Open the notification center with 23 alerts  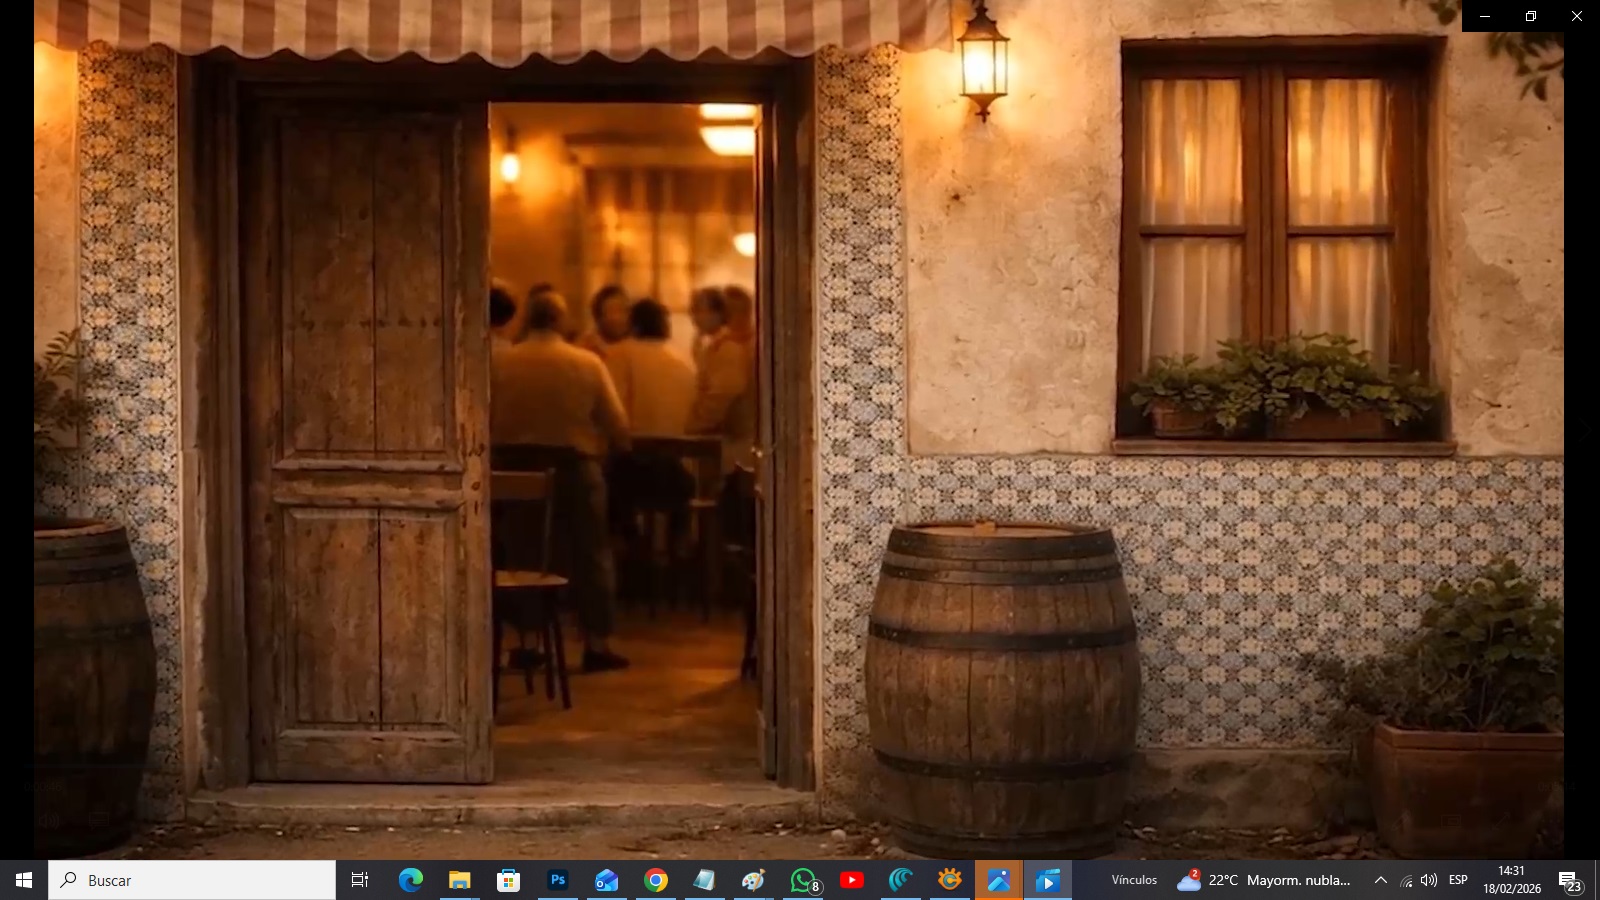pos(1569,881)
